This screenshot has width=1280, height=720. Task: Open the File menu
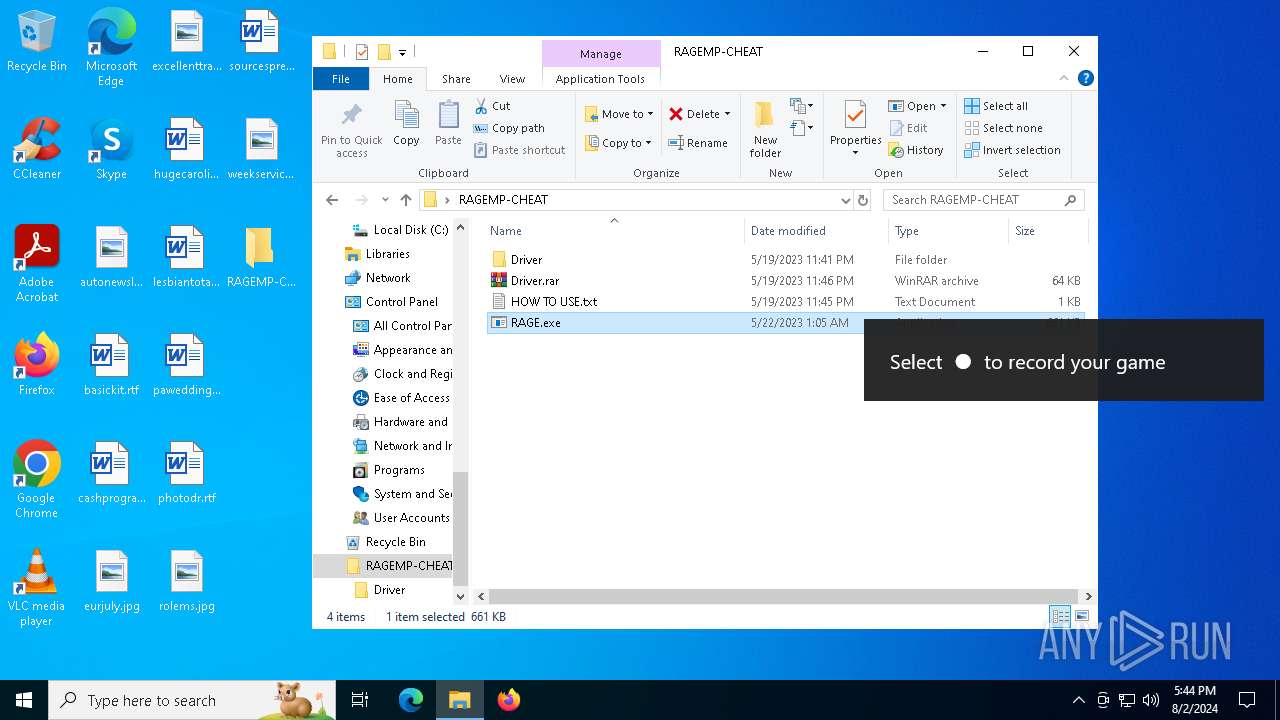[341, 79]
